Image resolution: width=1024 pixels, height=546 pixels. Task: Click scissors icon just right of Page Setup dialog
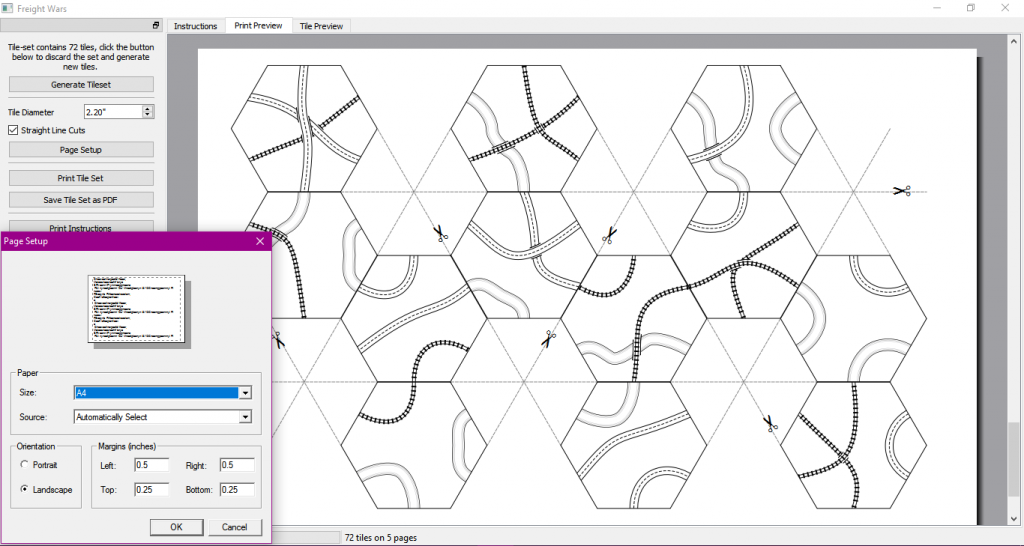pos(278,340)
